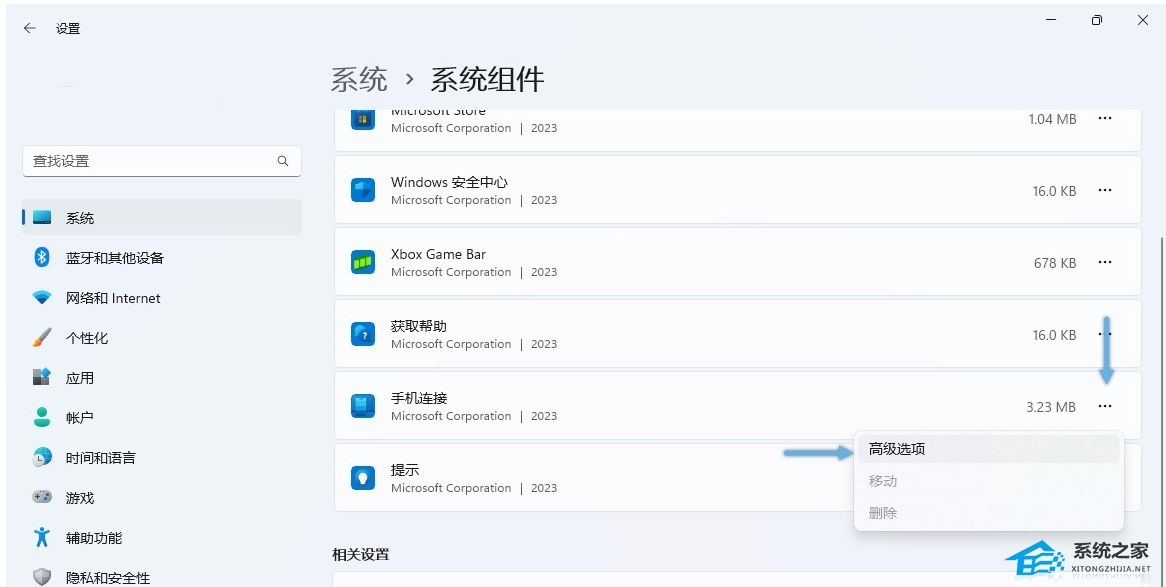
Task: Click the Xbox Game Bar app icon
Action: coord(363,262)
